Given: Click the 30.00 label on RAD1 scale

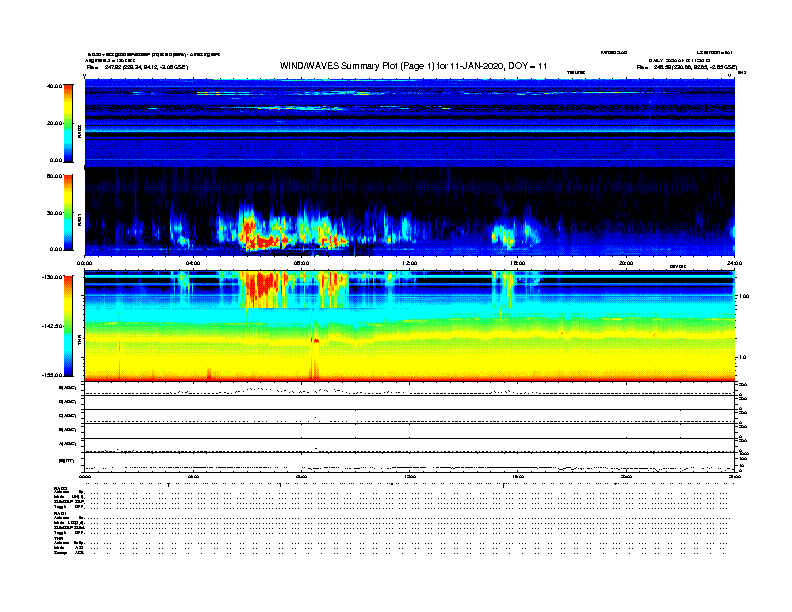Looking at the screenshot, I should pos(54,213).
